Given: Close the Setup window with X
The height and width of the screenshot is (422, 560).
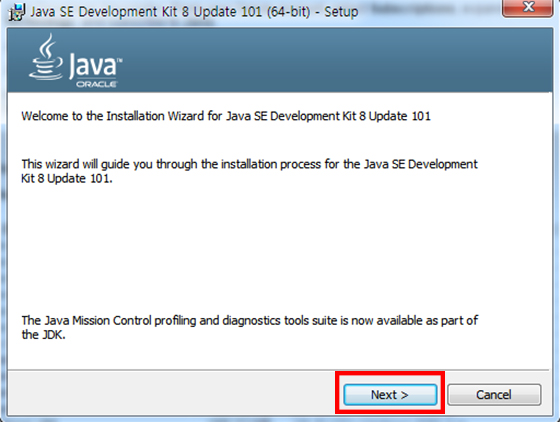Looking at the screenshot, I should pyautogui.click(x=528, y=7).
